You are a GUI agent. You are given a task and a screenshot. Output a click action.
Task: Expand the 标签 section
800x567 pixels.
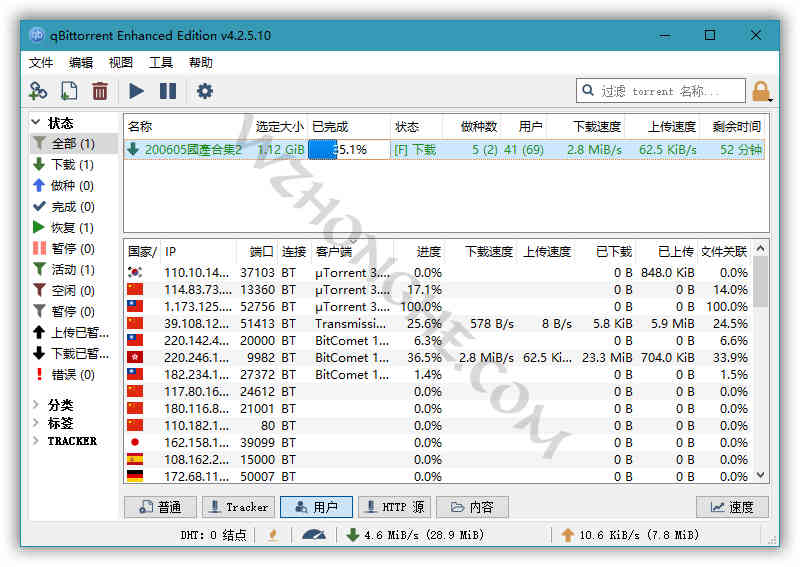coord(36,423)
